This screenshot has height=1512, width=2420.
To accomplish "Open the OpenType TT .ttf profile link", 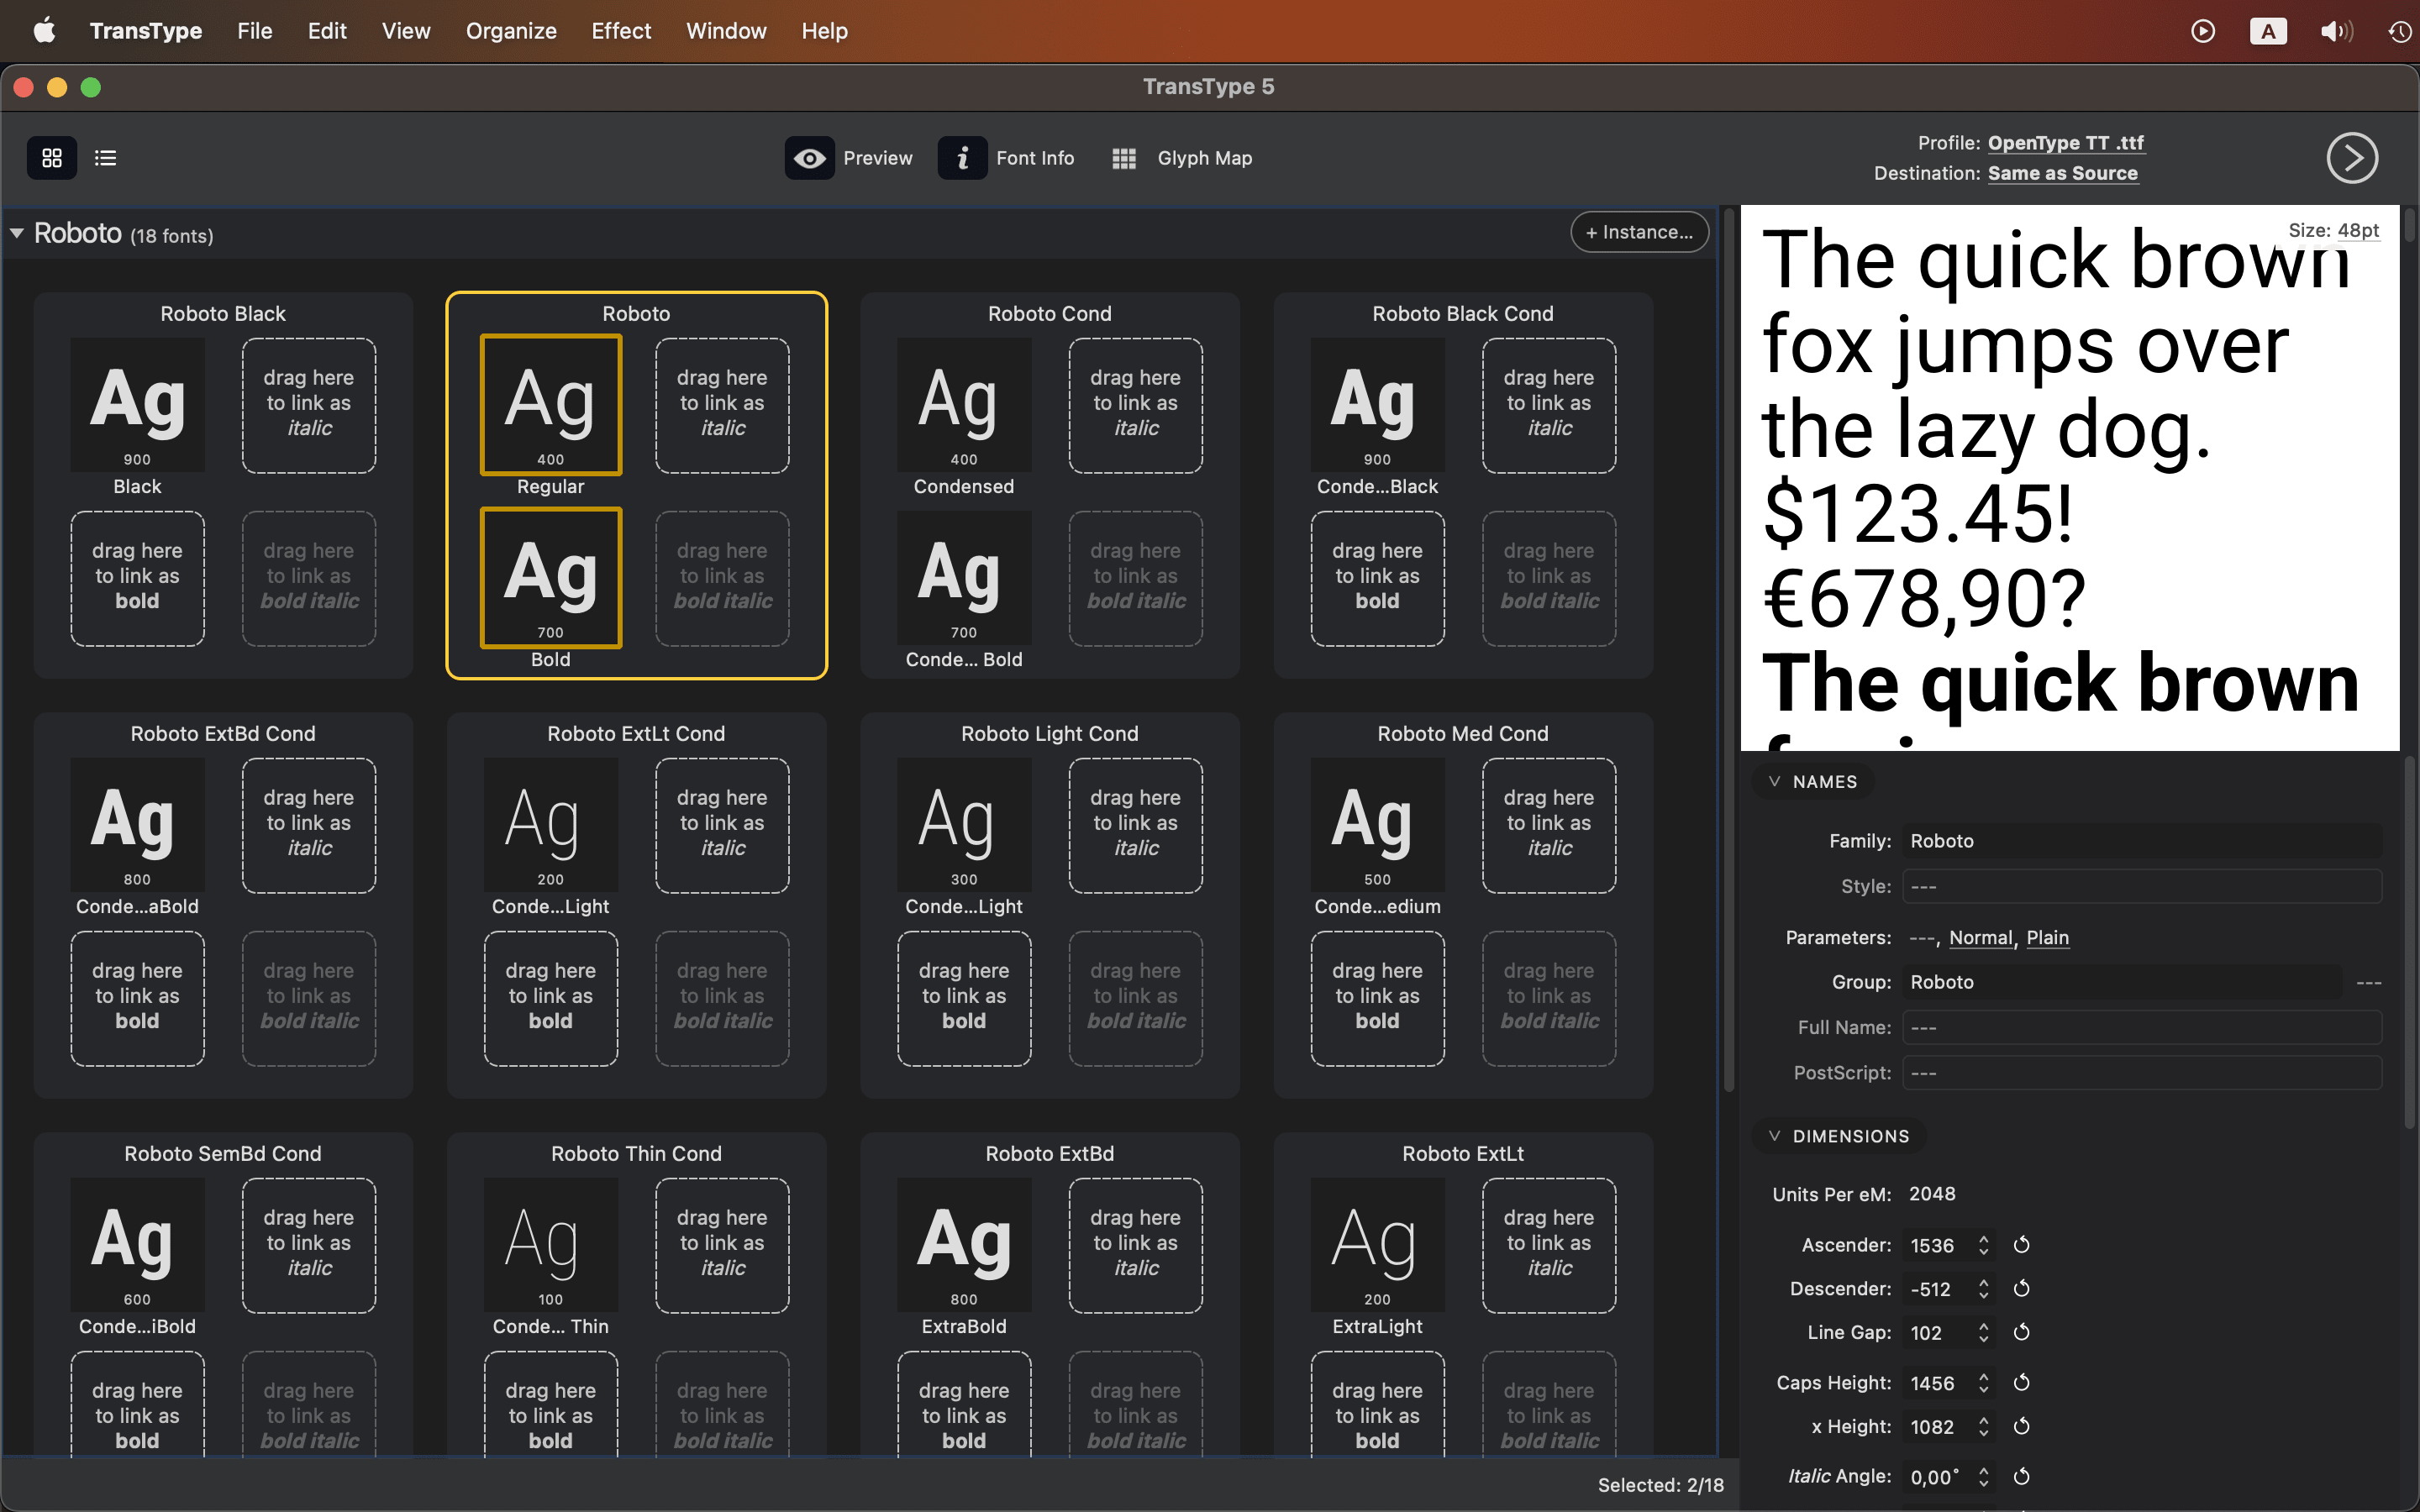I will 2065,143.
